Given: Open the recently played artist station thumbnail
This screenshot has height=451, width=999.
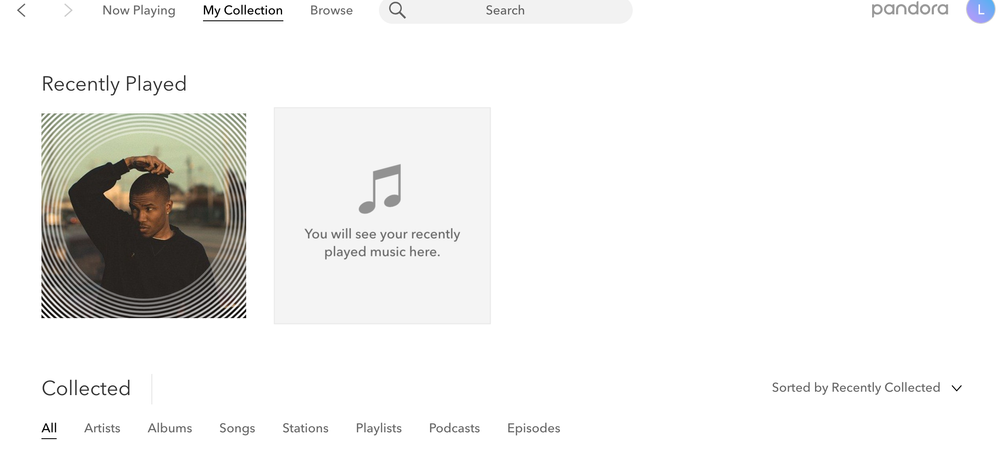Looking at the screenshot, I should click(143, 216).
